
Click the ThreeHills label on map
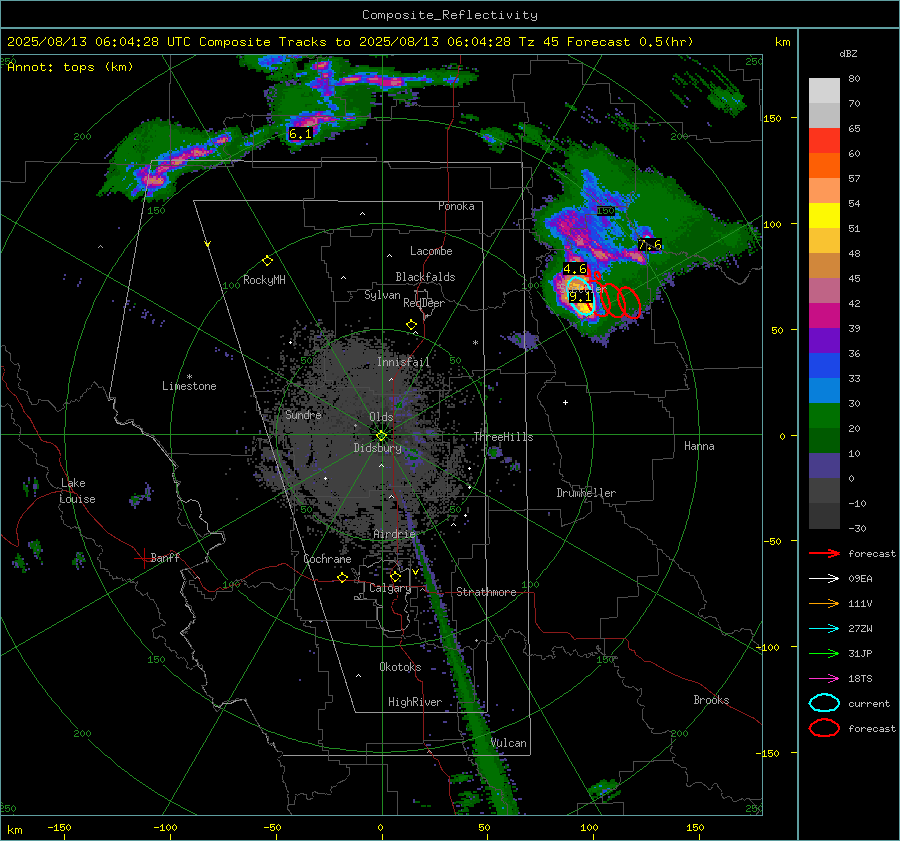(503, 437)
